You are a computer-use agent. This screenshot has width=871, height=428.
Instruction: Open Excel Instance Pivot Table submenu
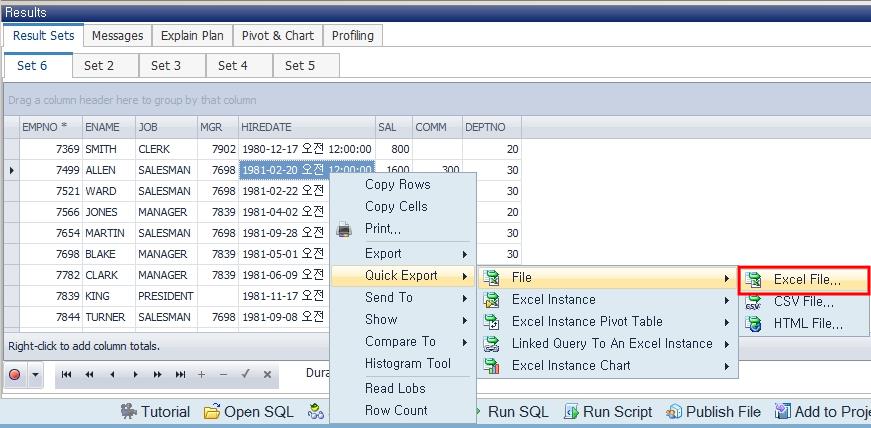tap(586, 322)
